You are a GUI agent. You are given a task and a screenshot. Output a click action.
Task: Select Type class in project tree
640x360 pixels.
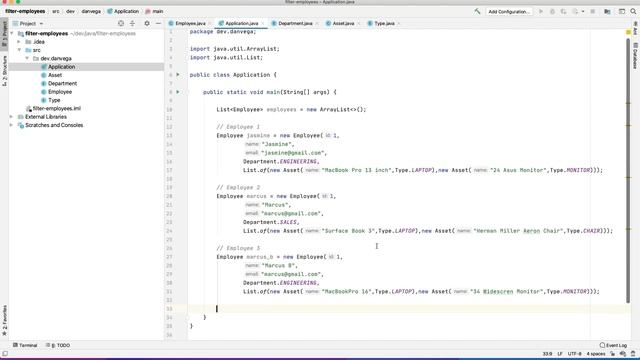(54, 100)
